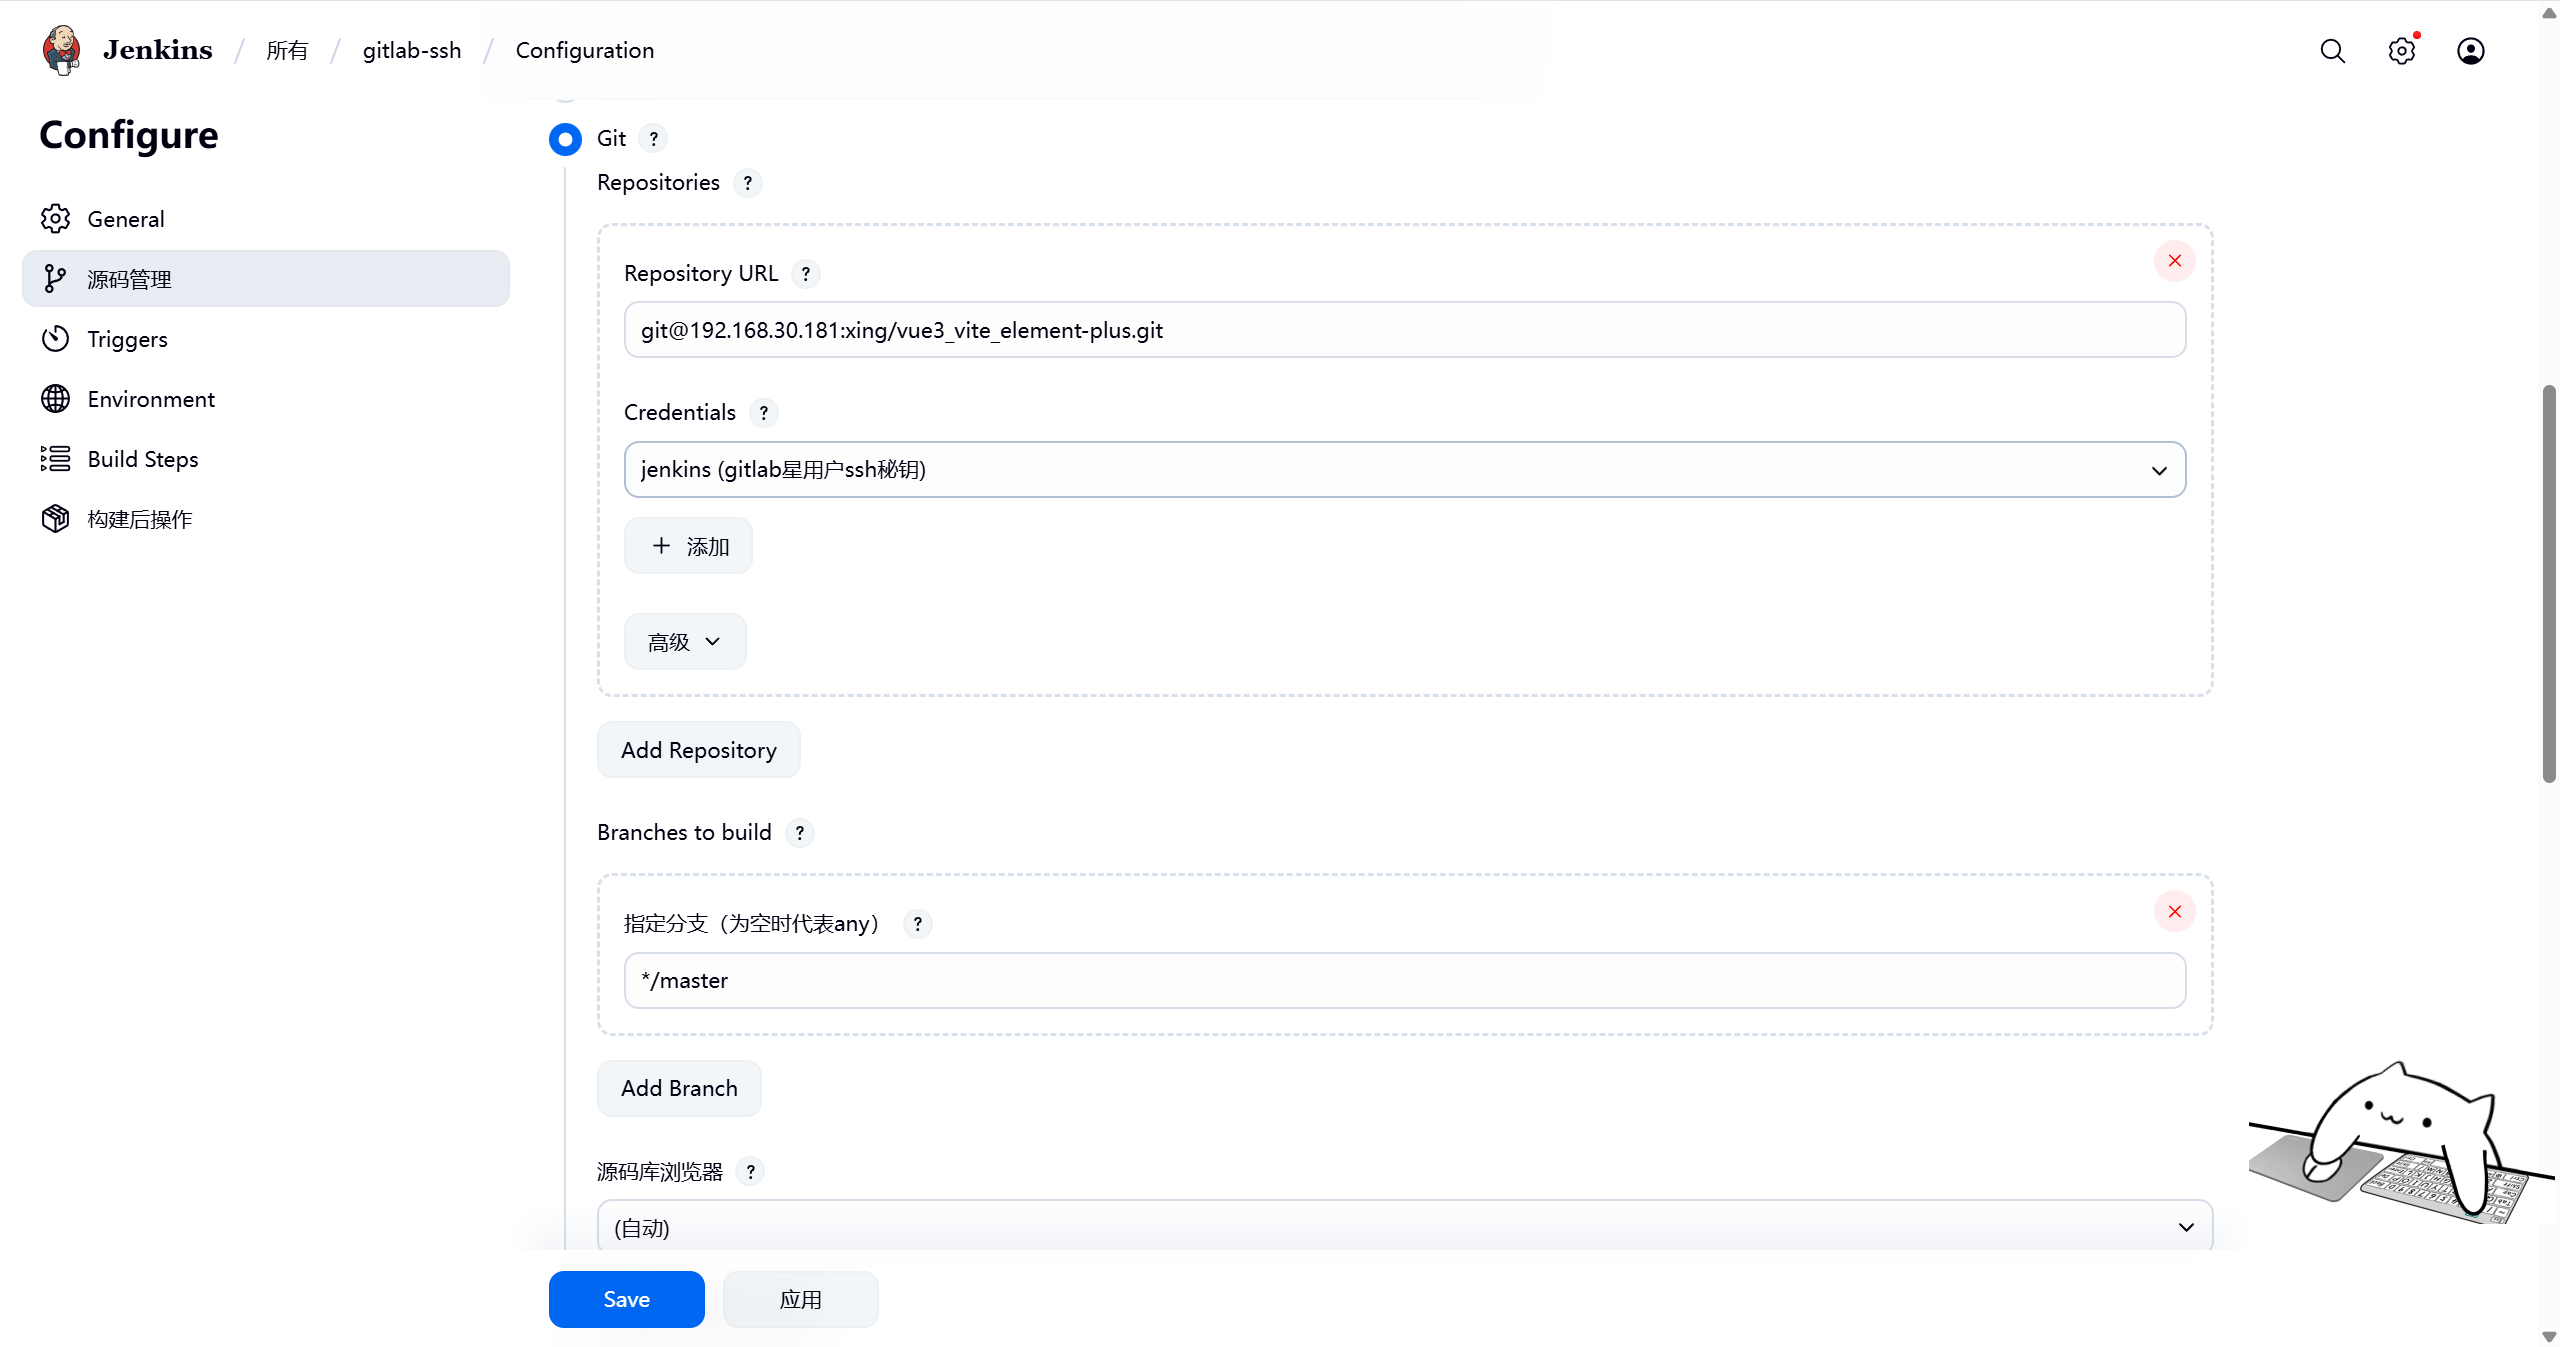This screenshot has width=2560, height=1347.
Task: Click Add Repository button
Action: pos(699,750)
